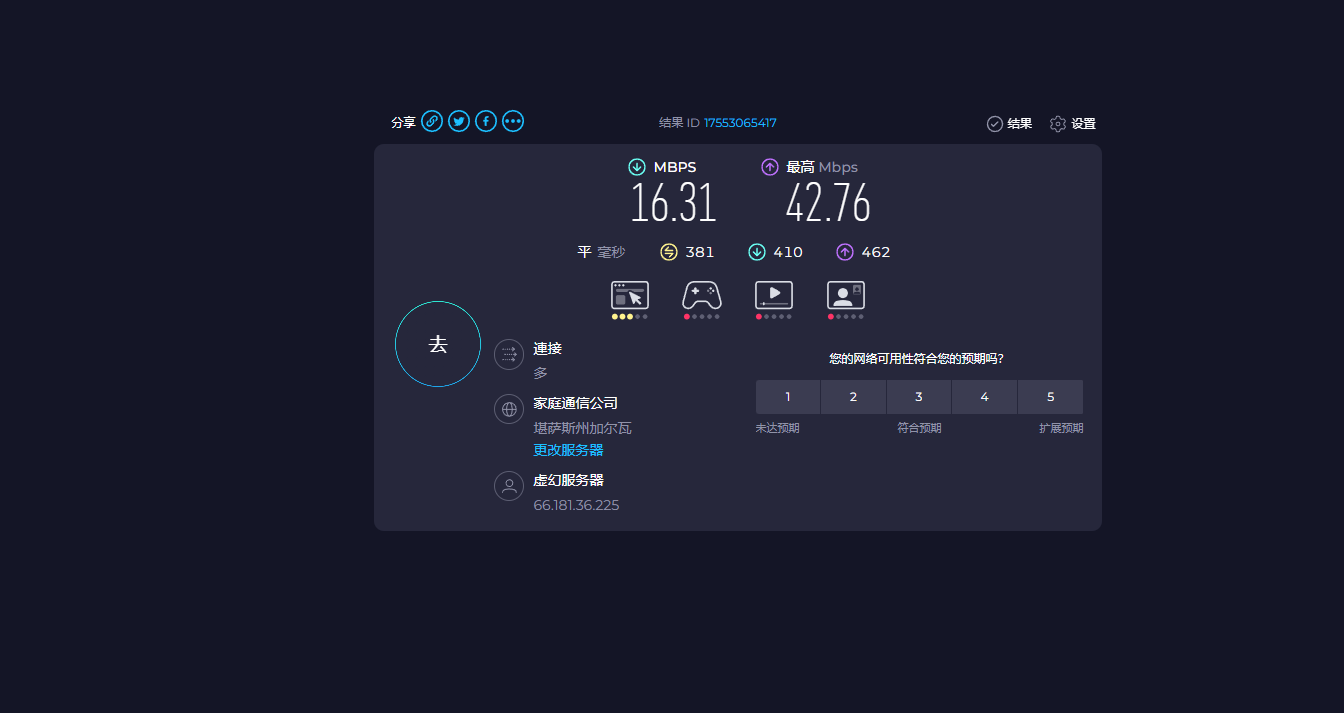This screenshot has height=713, width=1344.
Task: Click the 未达预期 label
Action: click(777, 428)
